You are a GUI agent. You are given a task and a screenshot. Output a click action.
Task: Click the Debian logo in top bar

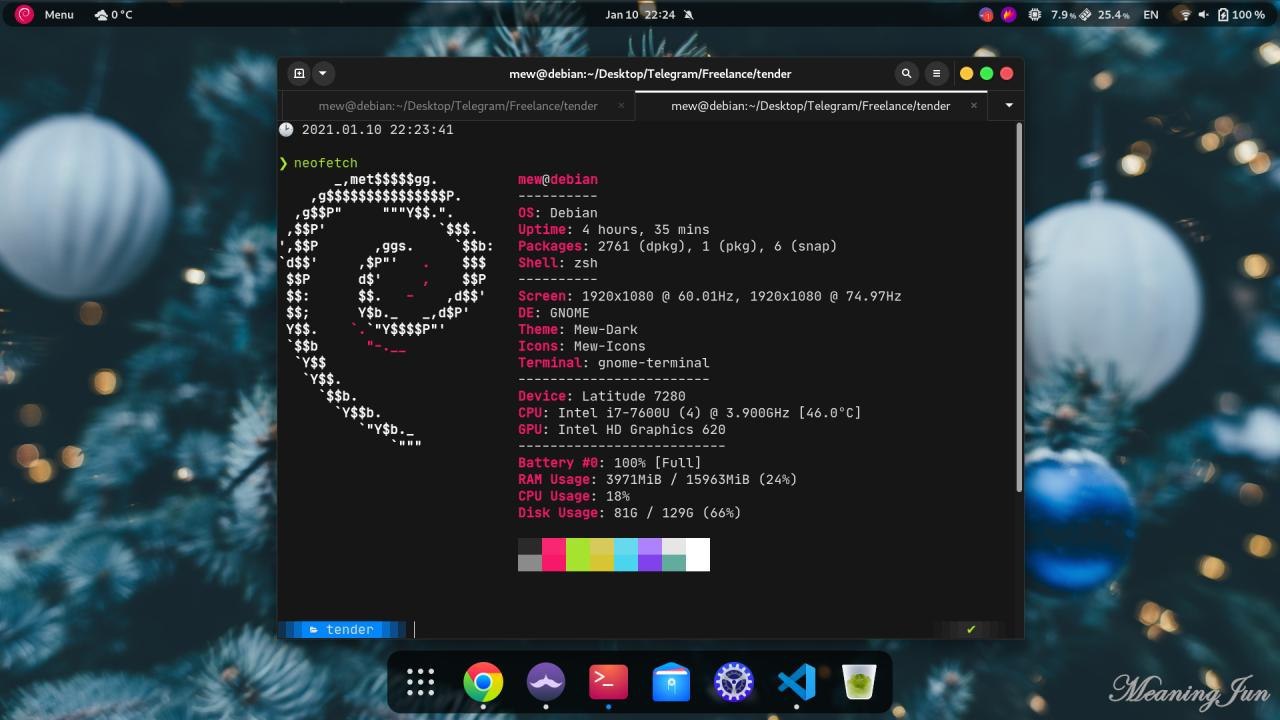pyautogui.click(x=24, y=14)
